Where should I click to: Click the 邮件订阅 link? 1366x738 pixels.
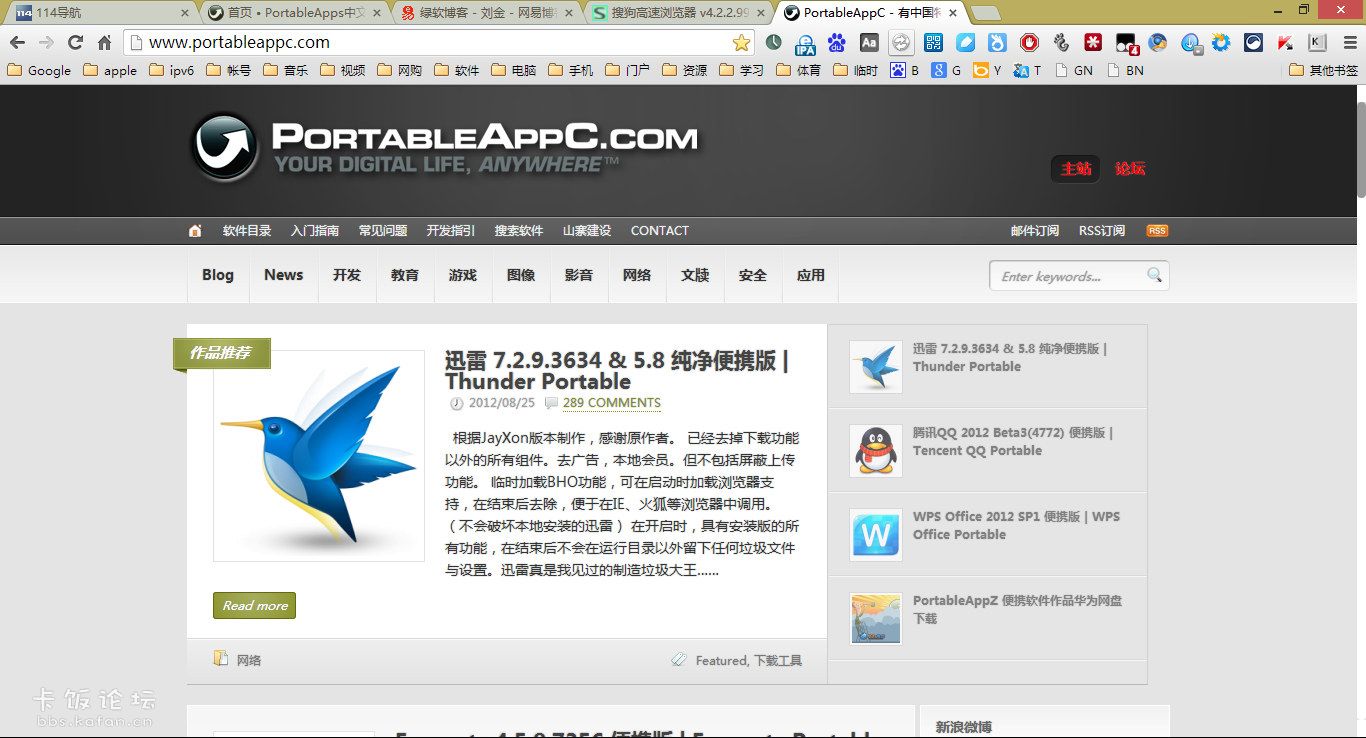1034,231
